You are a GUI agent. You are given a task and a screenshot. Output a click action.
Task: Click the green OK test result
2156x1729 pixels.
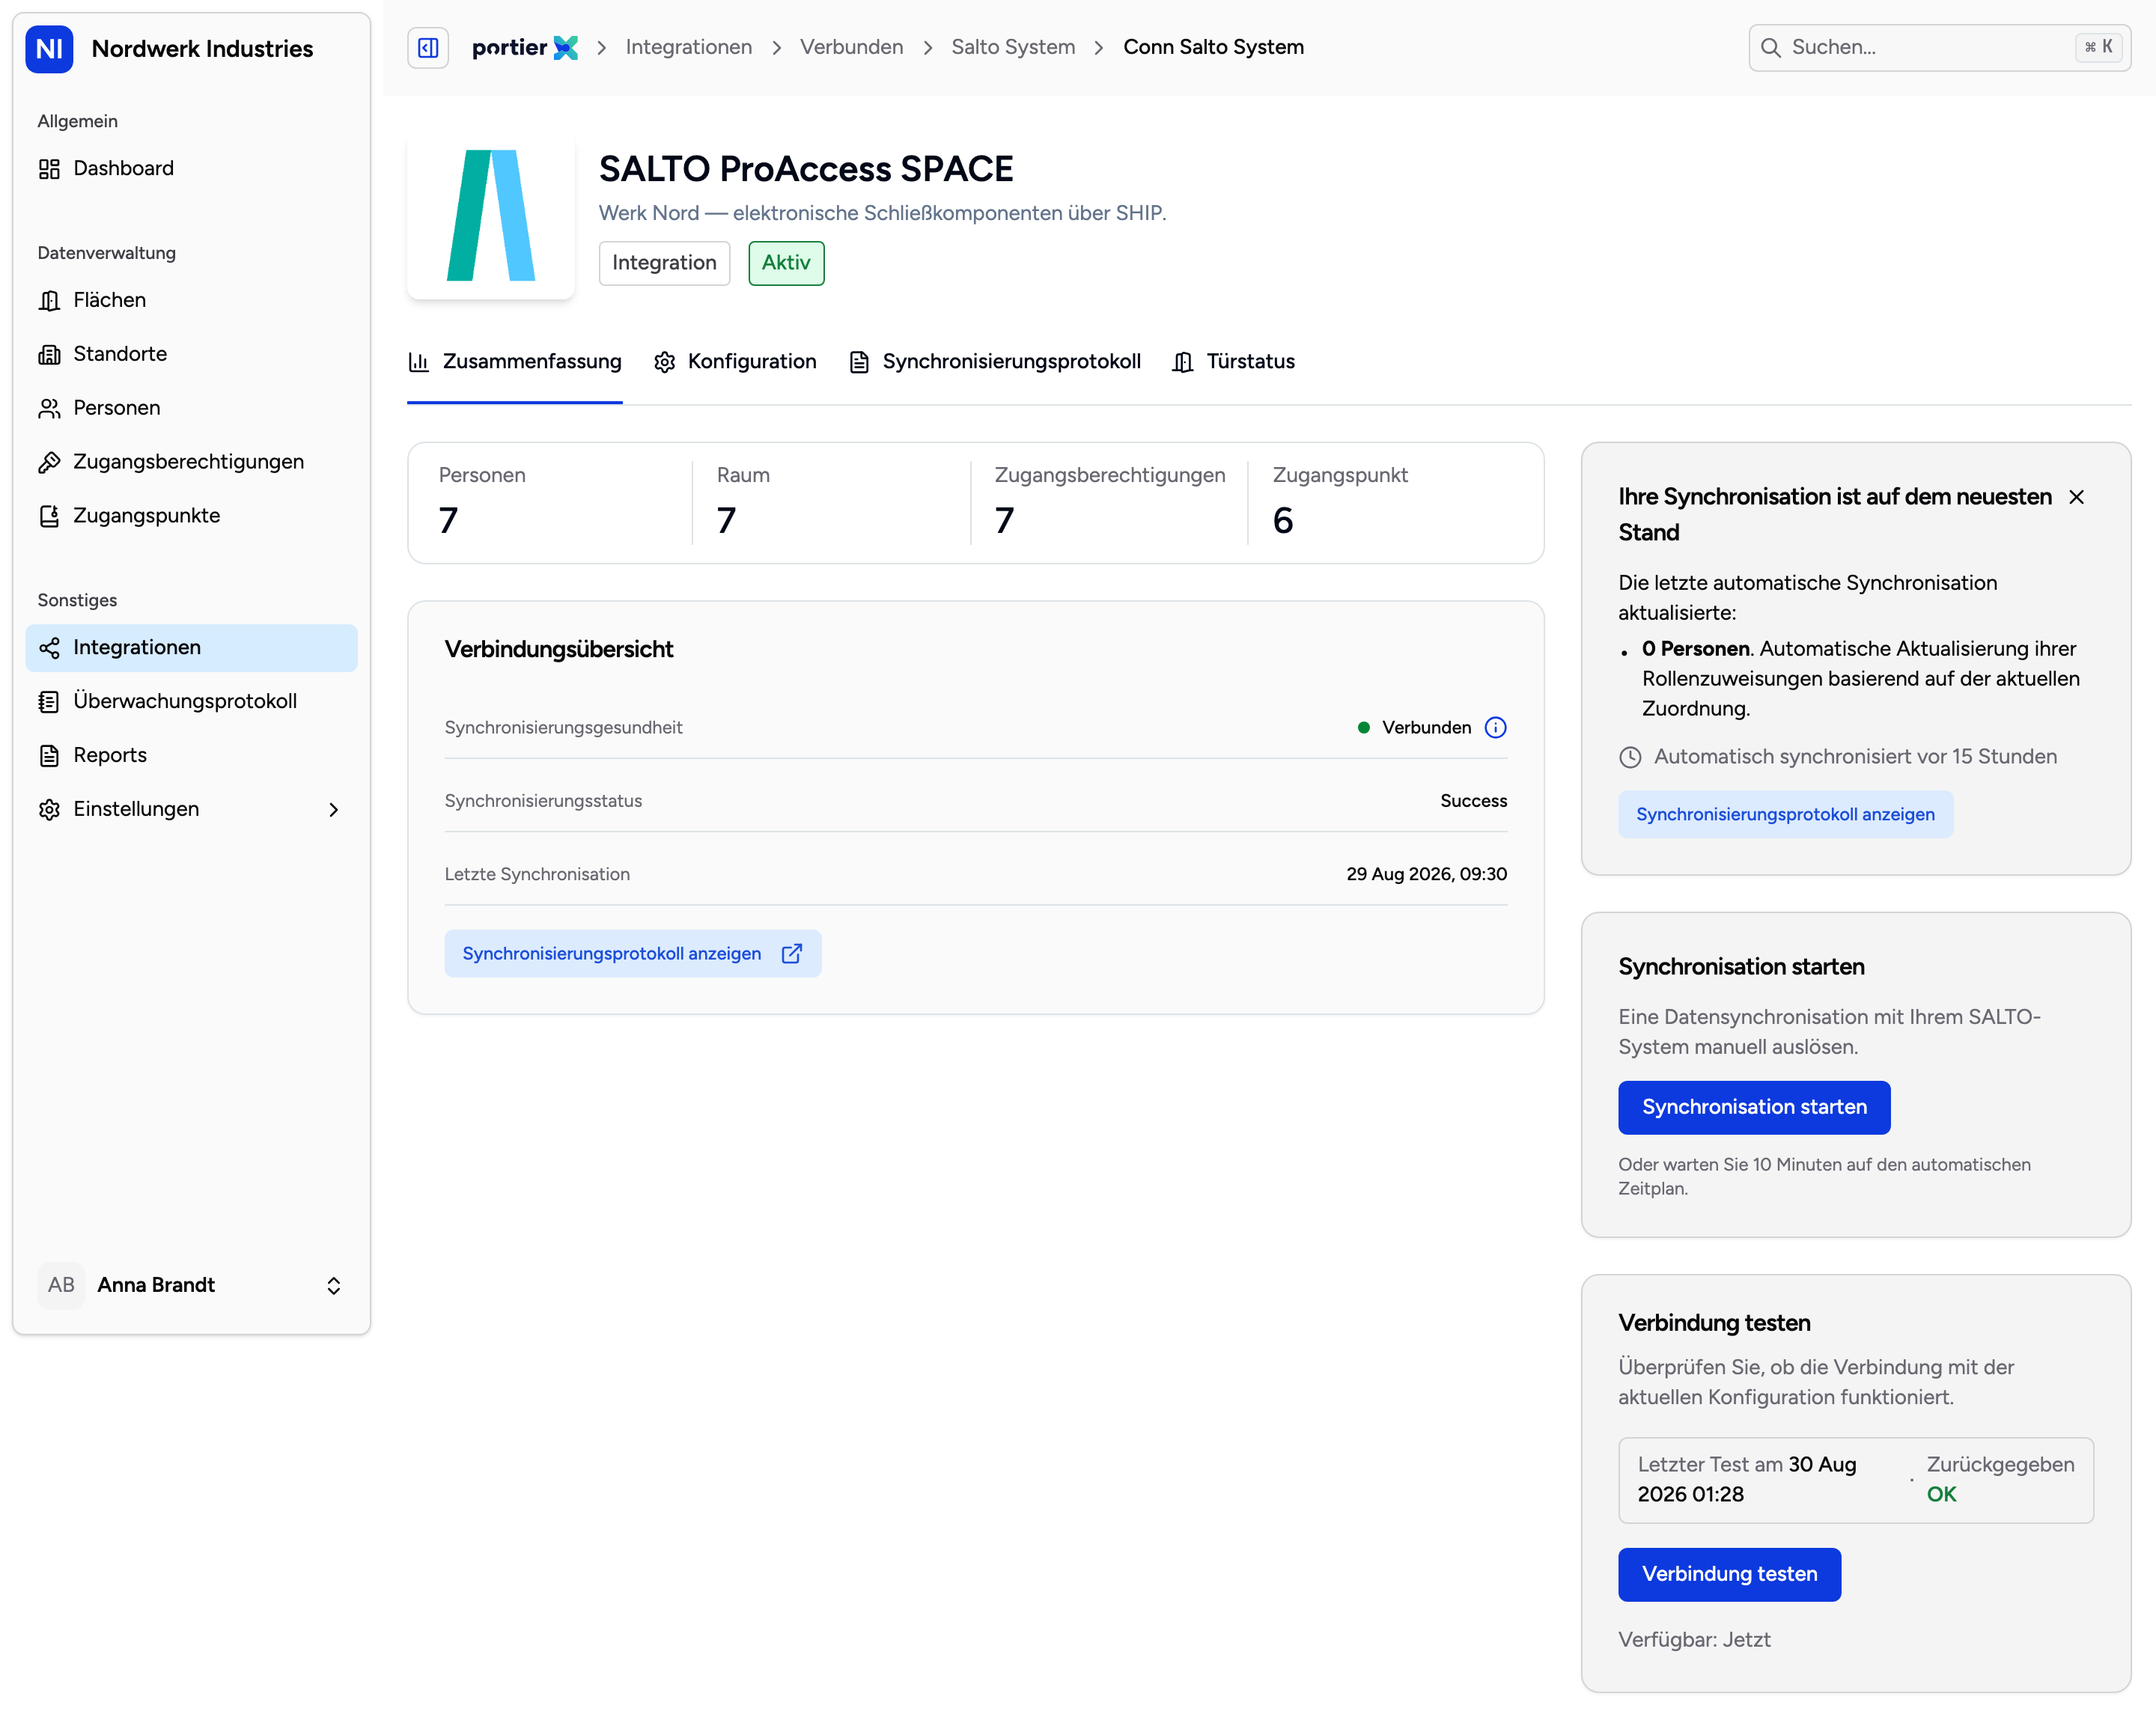coord(1942,1495)
